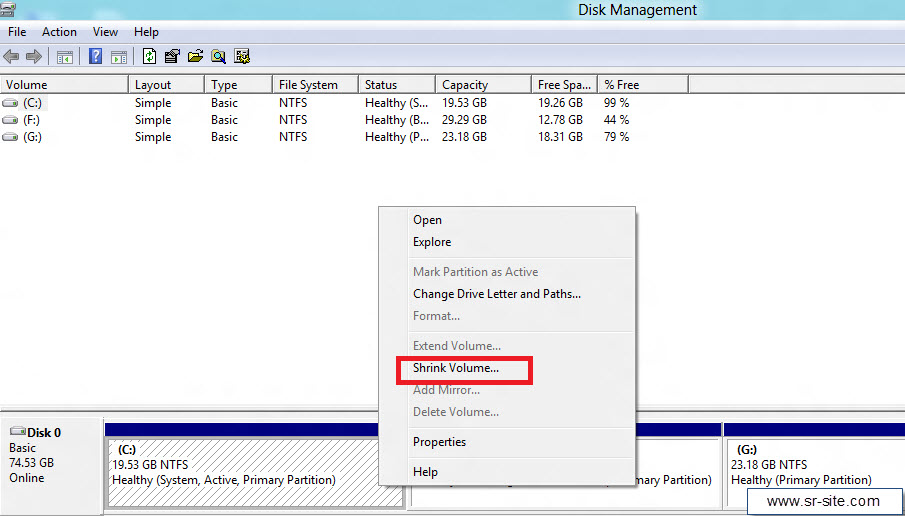Click the Forward arrow in toolbar
The height and width of the screenshot is (516, 905).
click(x=34, y=57)
